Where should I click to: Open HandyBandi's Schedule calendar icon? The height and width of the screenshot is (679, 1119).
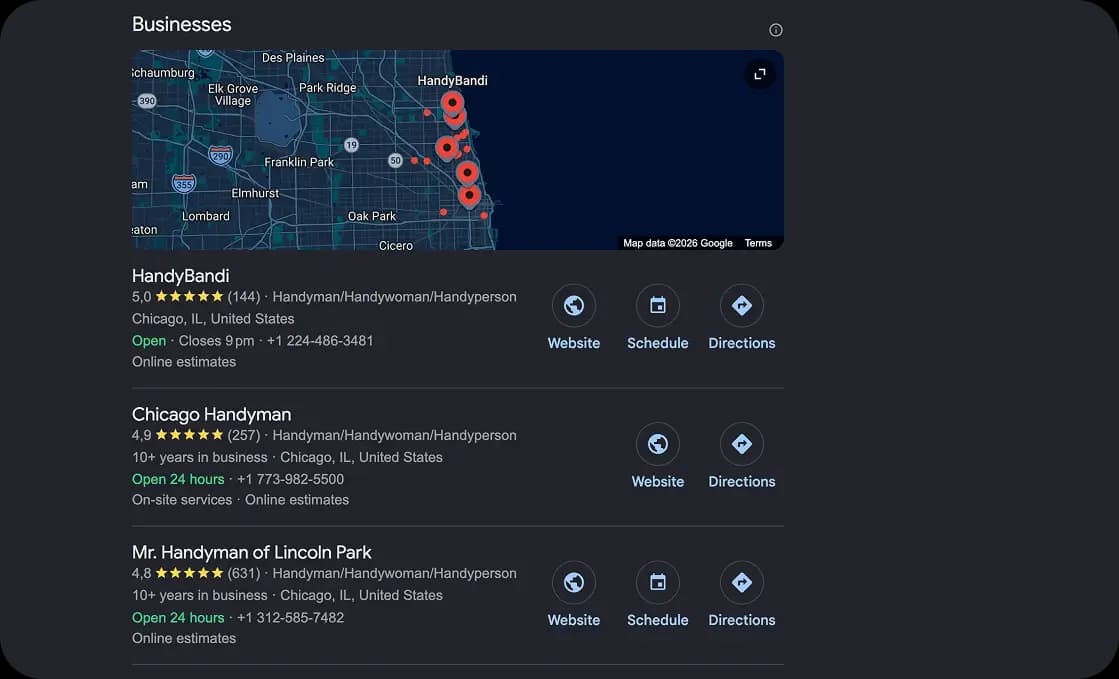tap(658, 306)
